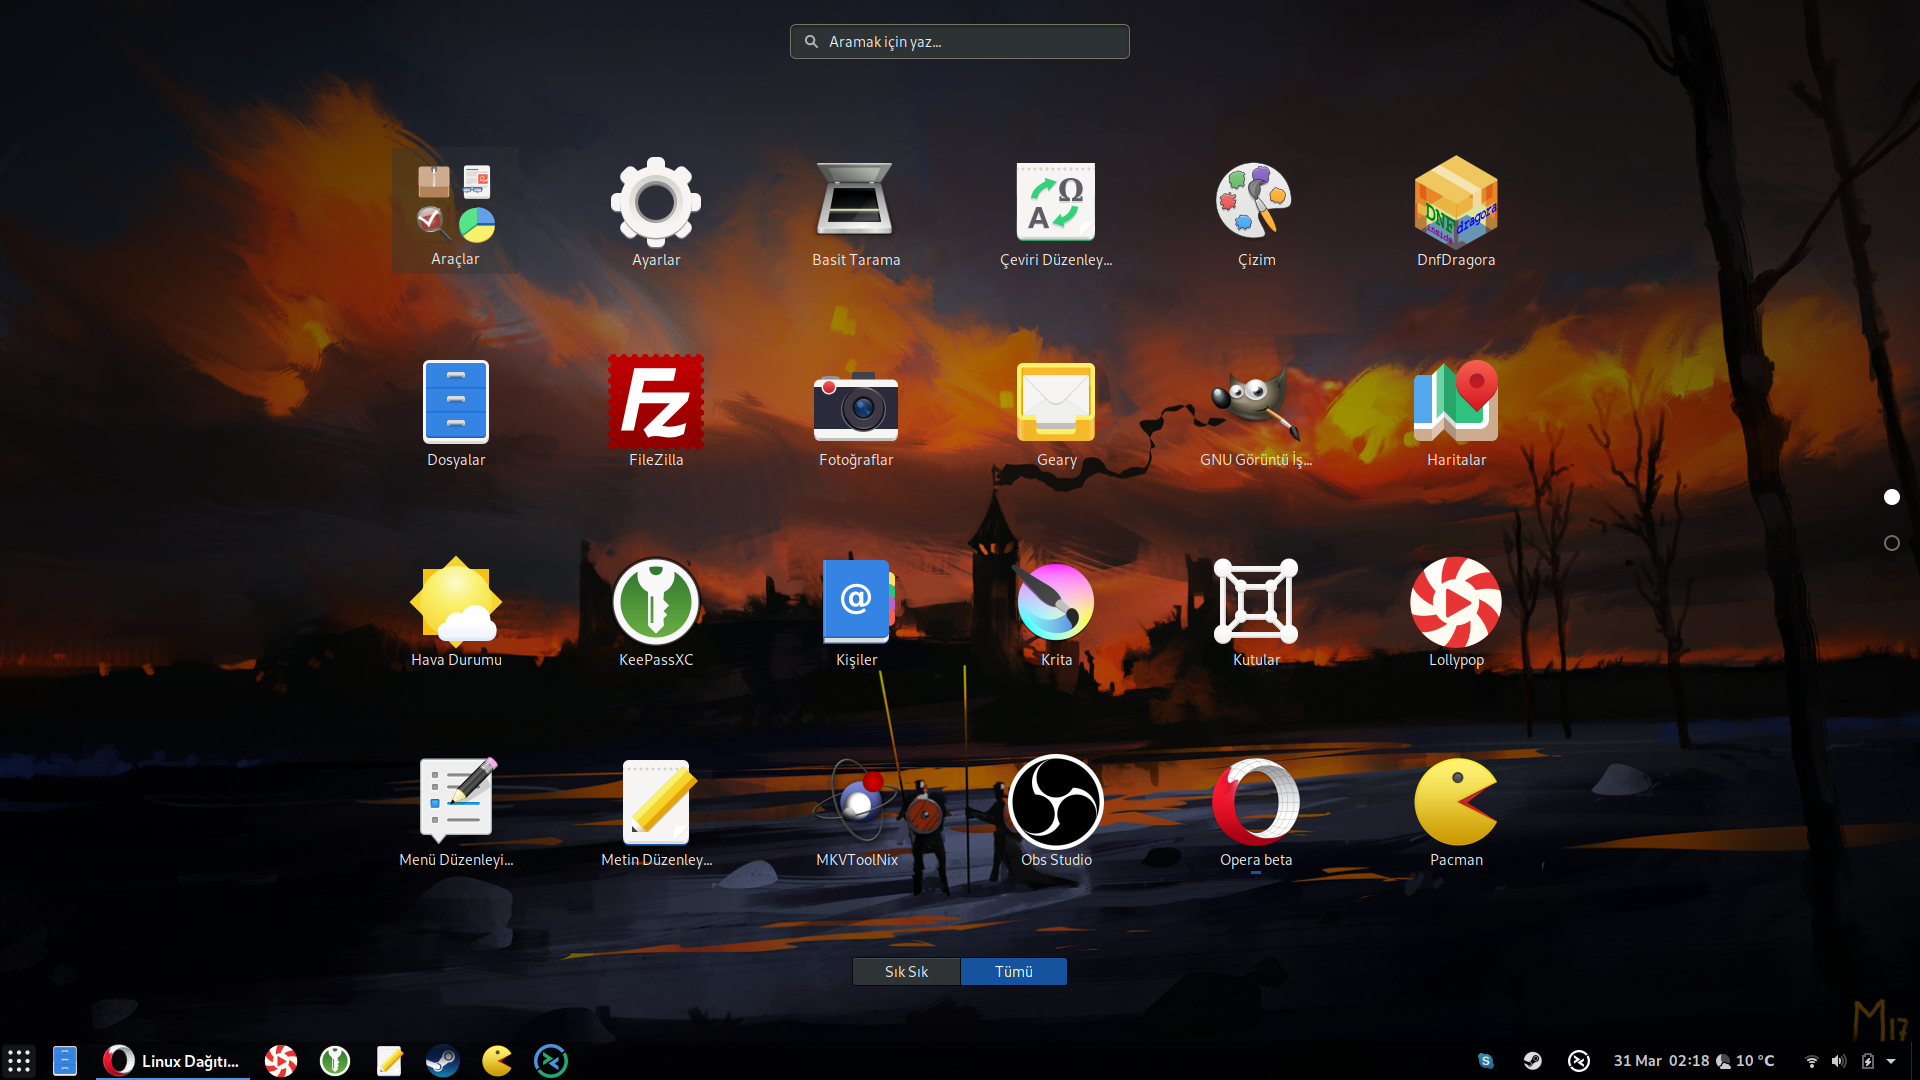Open Basit Tarama scanner app
This screenshot has height=1080, width=1920.
point(856,211)
